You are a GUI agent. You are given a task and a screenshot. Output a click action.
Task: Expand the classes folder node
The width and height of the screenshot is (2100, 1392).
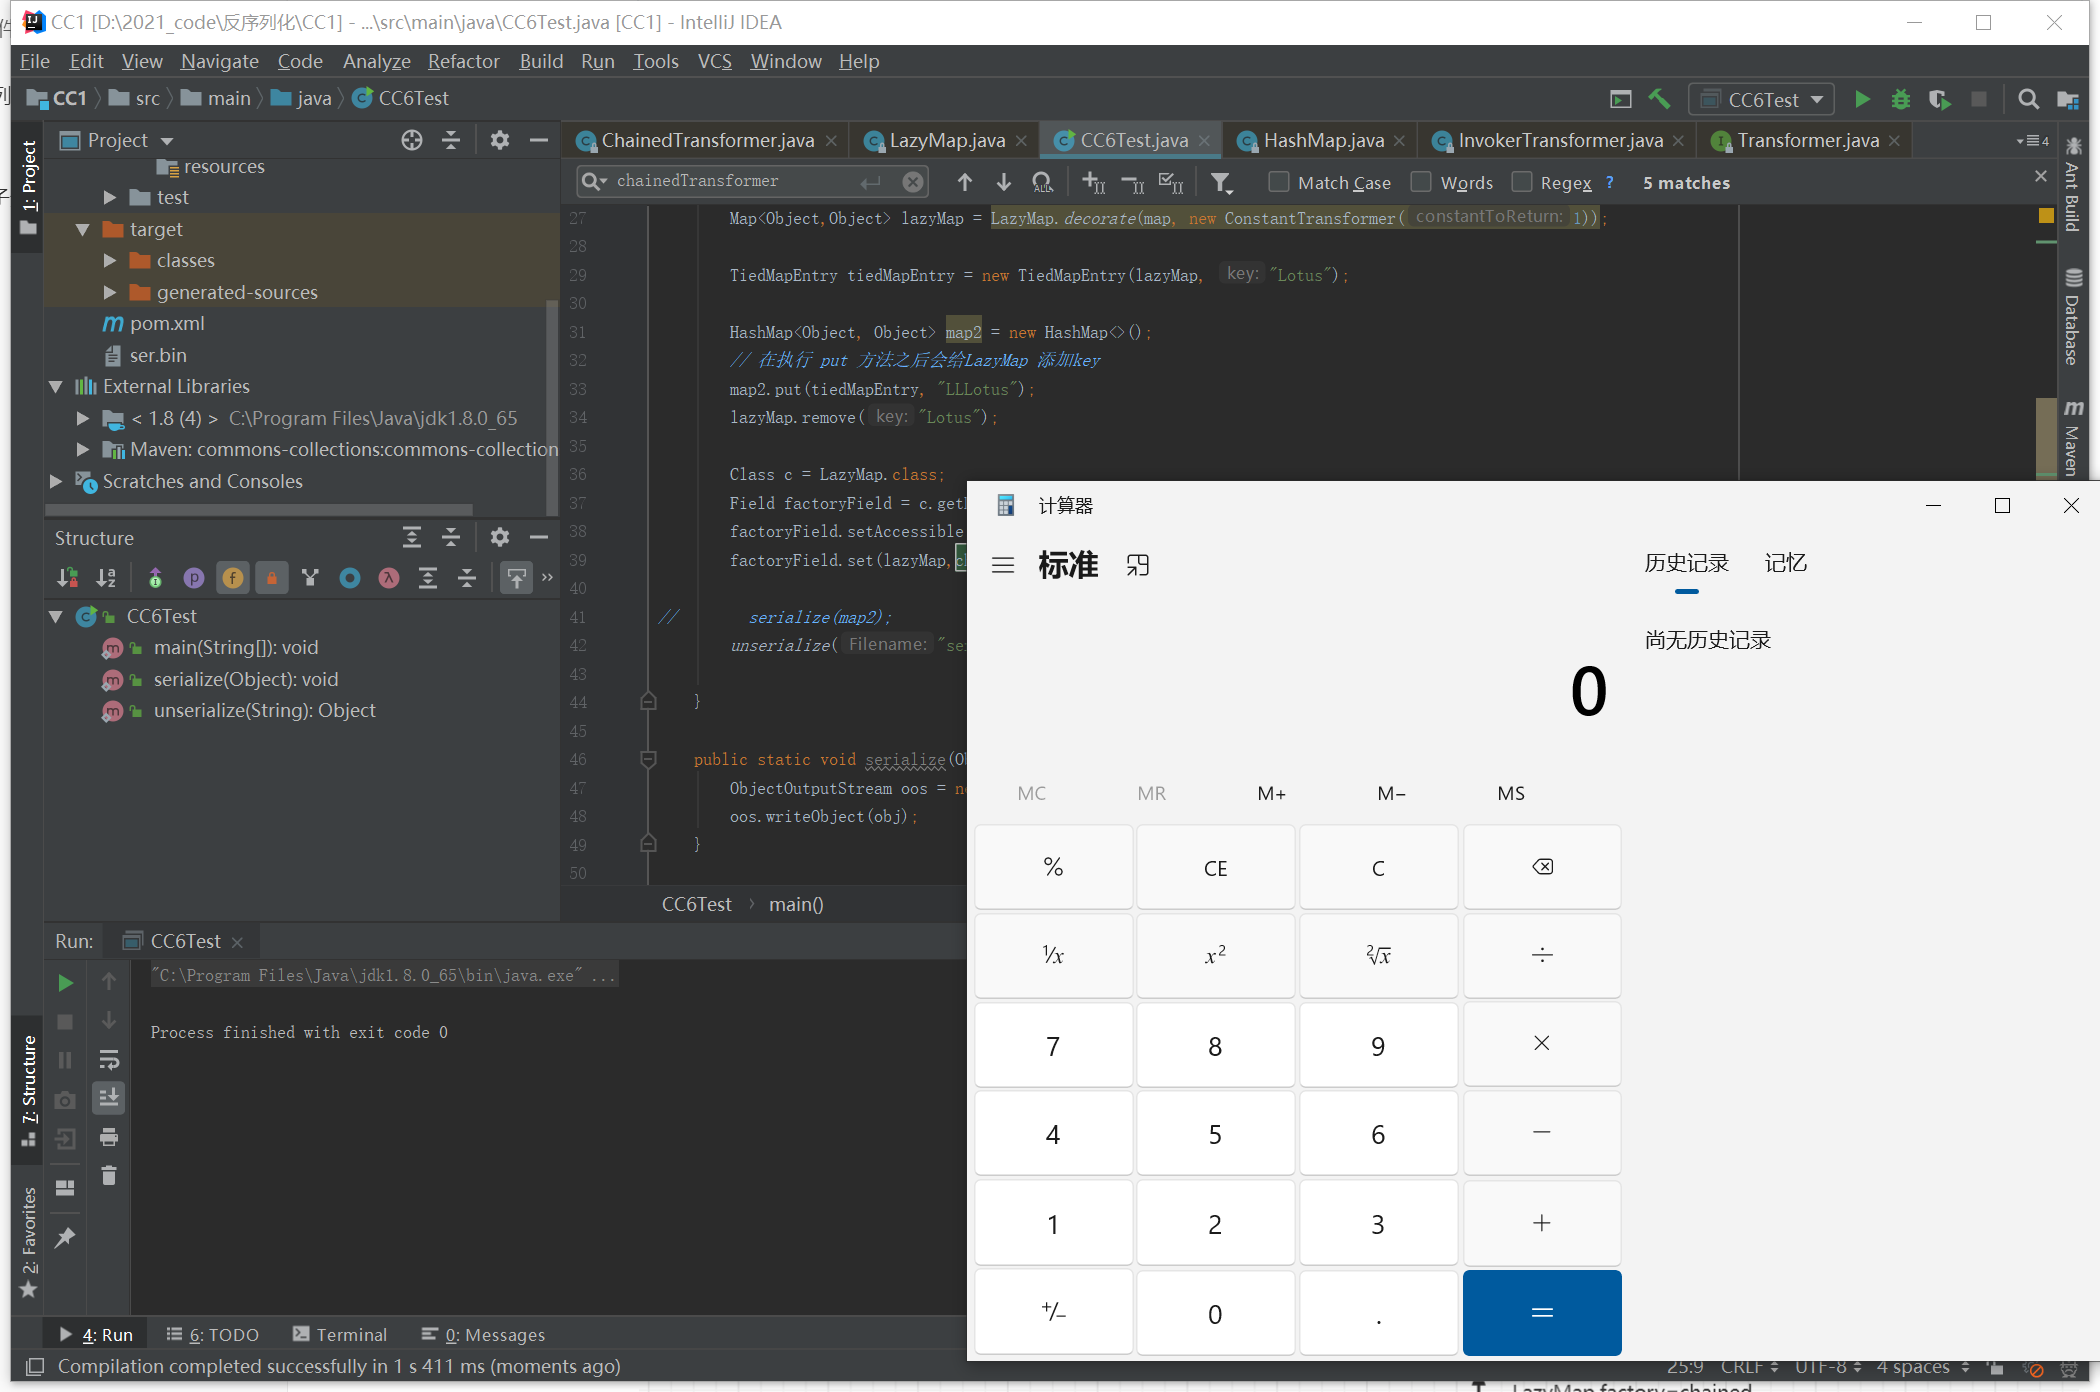[110, 260]
